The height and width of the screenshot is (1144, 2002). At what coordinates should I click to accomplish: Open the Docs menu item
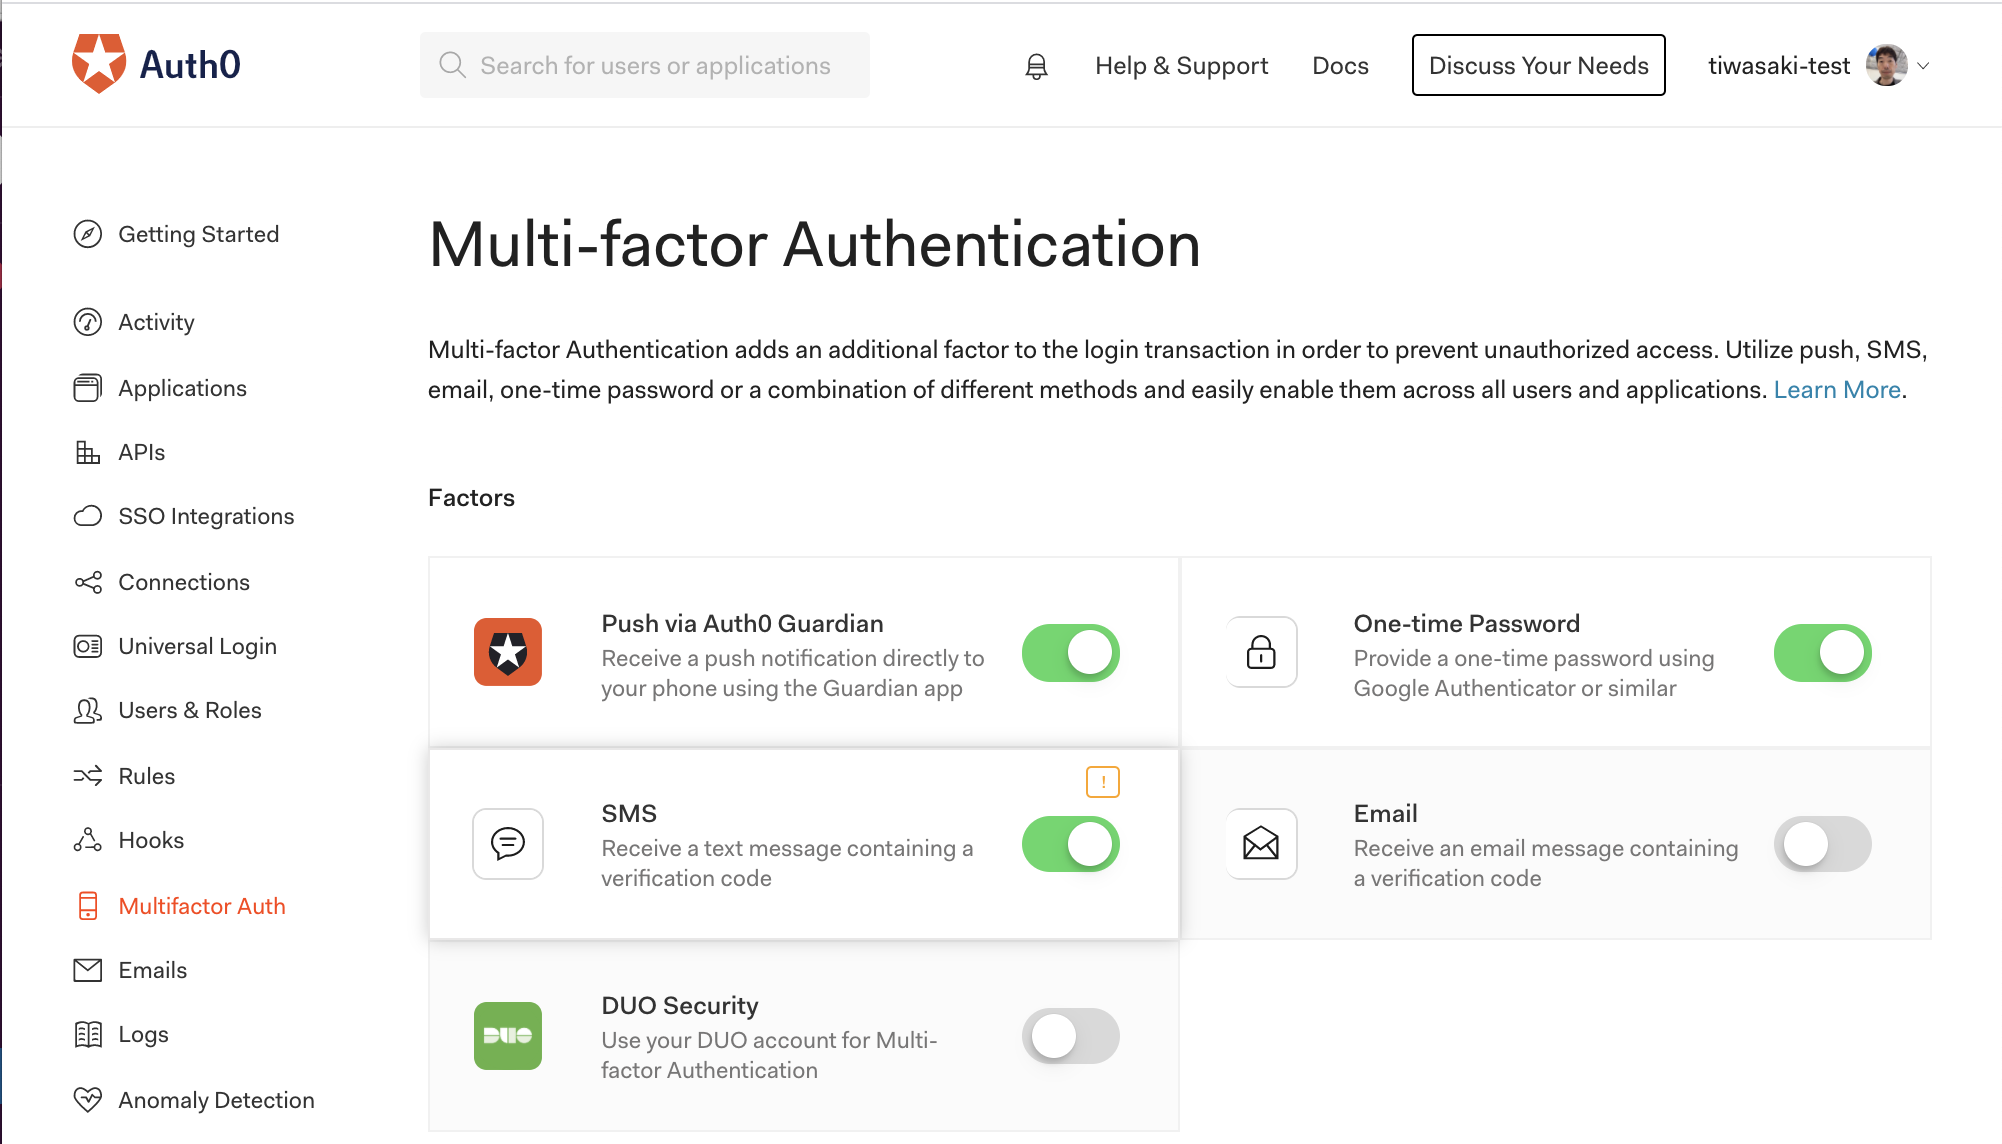pos(1339,65)
